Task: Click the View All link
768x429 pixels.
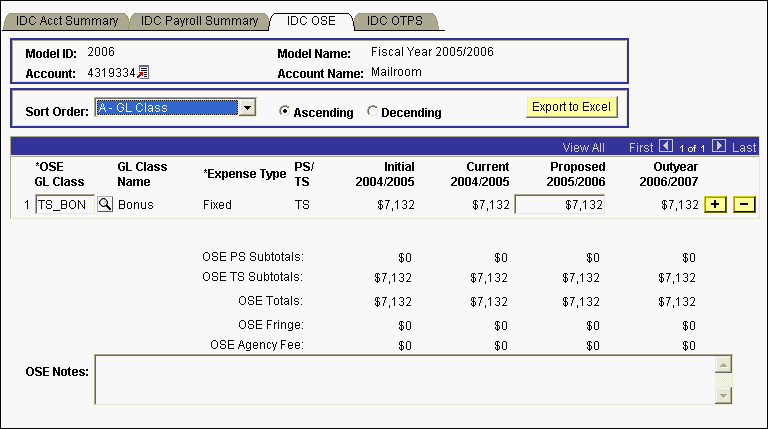Action: [583, 147]
